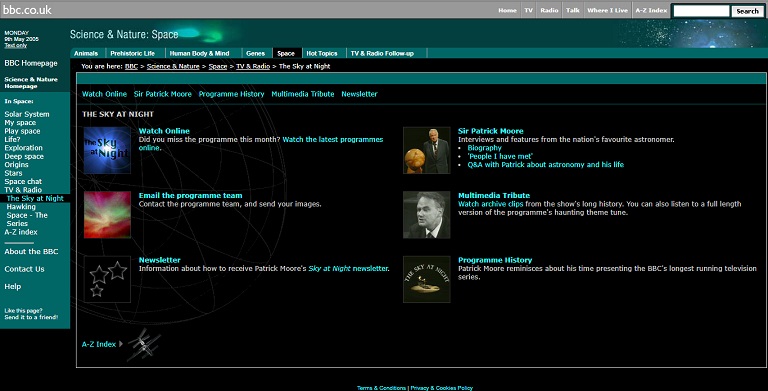Click the stars icon next to Newsletter
The width and height of the screenshot is (768, 391).
pos(107,279)
